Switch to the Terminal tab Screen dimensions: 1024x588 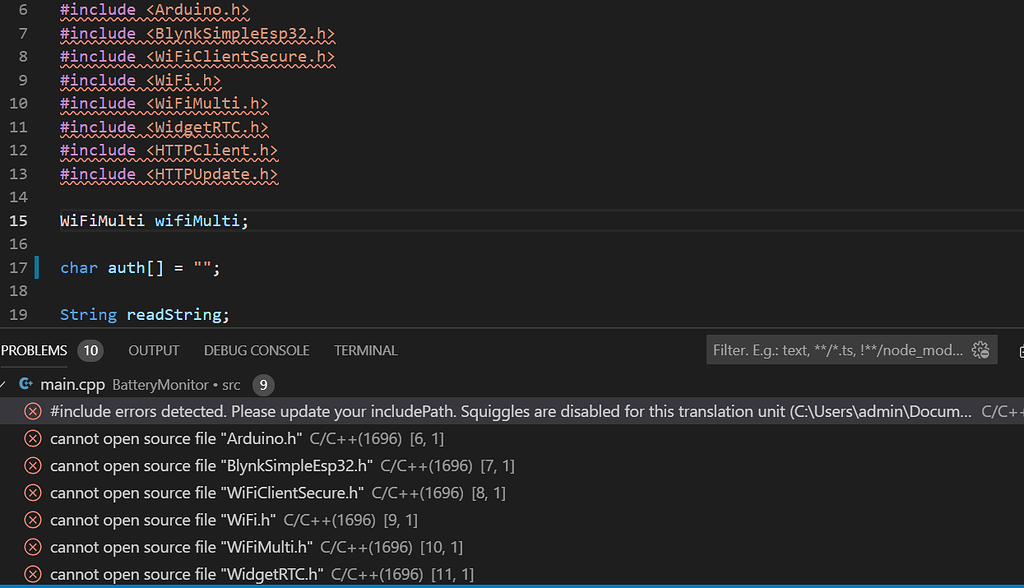click(365, 351)
